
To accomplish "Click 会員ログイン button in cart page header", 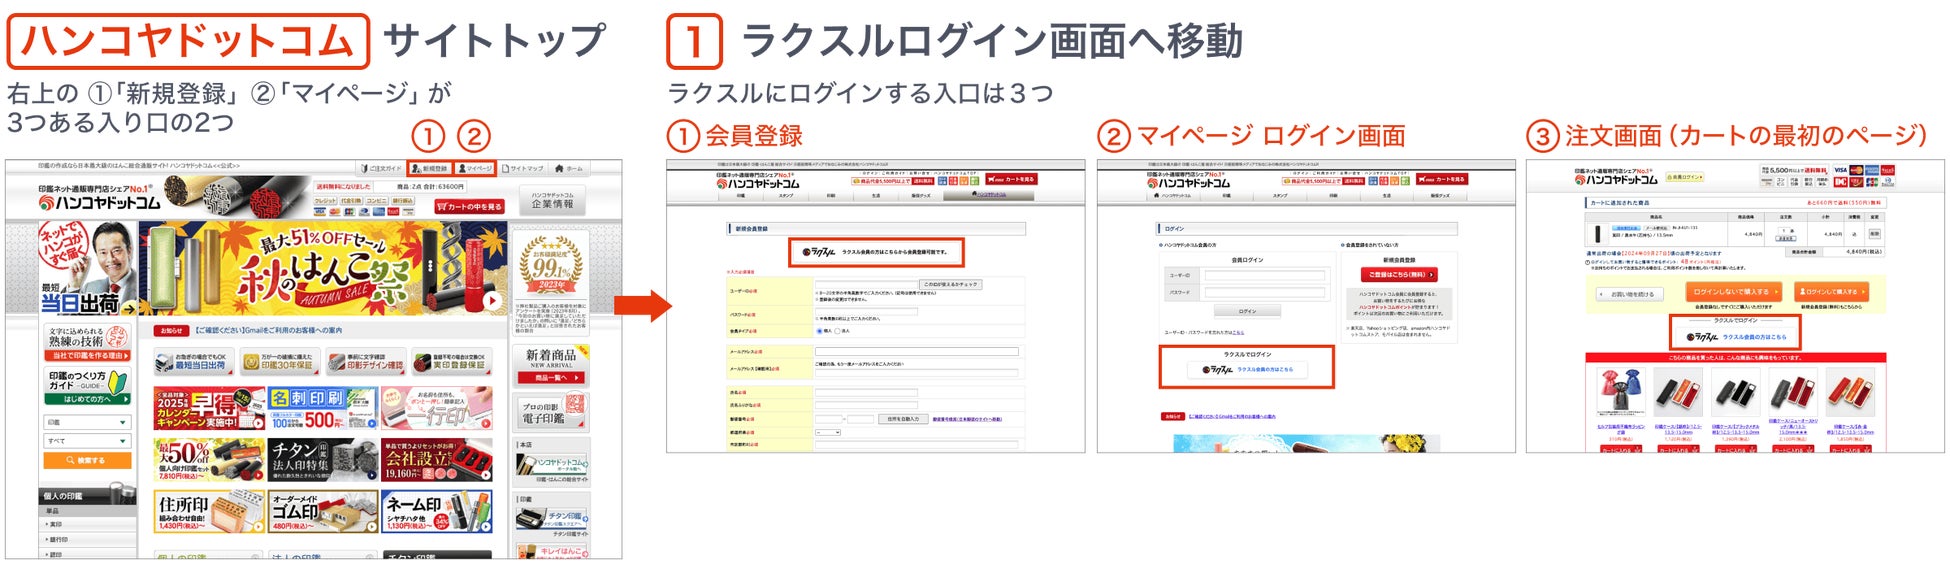I will pos(1686,177).
